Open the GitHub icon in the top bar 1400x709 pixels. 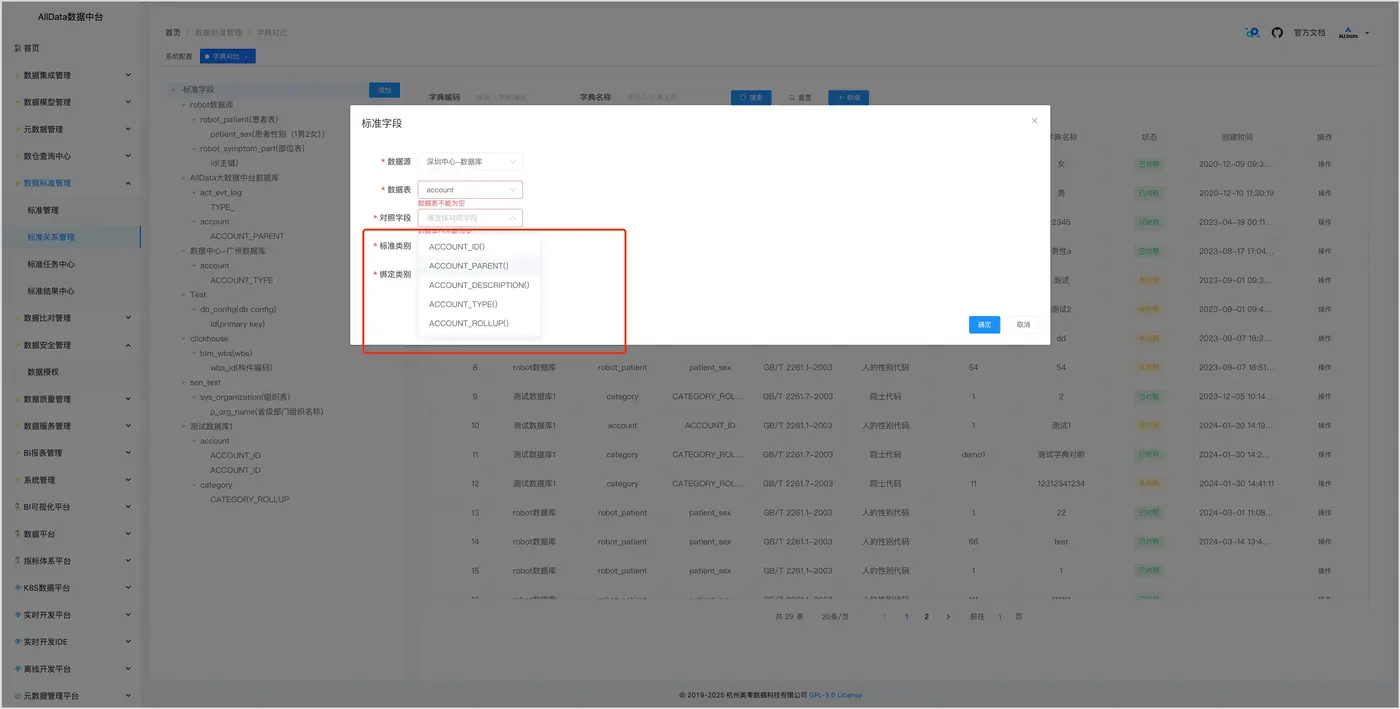(x=1277, y=32)
